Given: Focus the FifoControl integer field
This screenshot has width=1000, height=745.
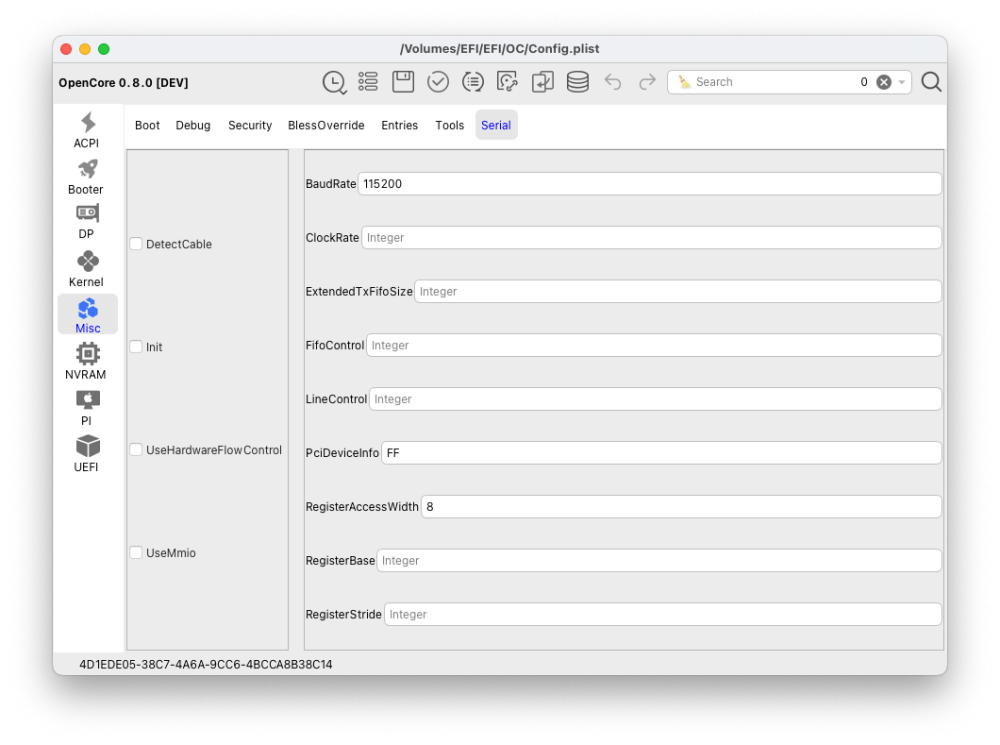Looking at the screenshot, I should 654,345.
